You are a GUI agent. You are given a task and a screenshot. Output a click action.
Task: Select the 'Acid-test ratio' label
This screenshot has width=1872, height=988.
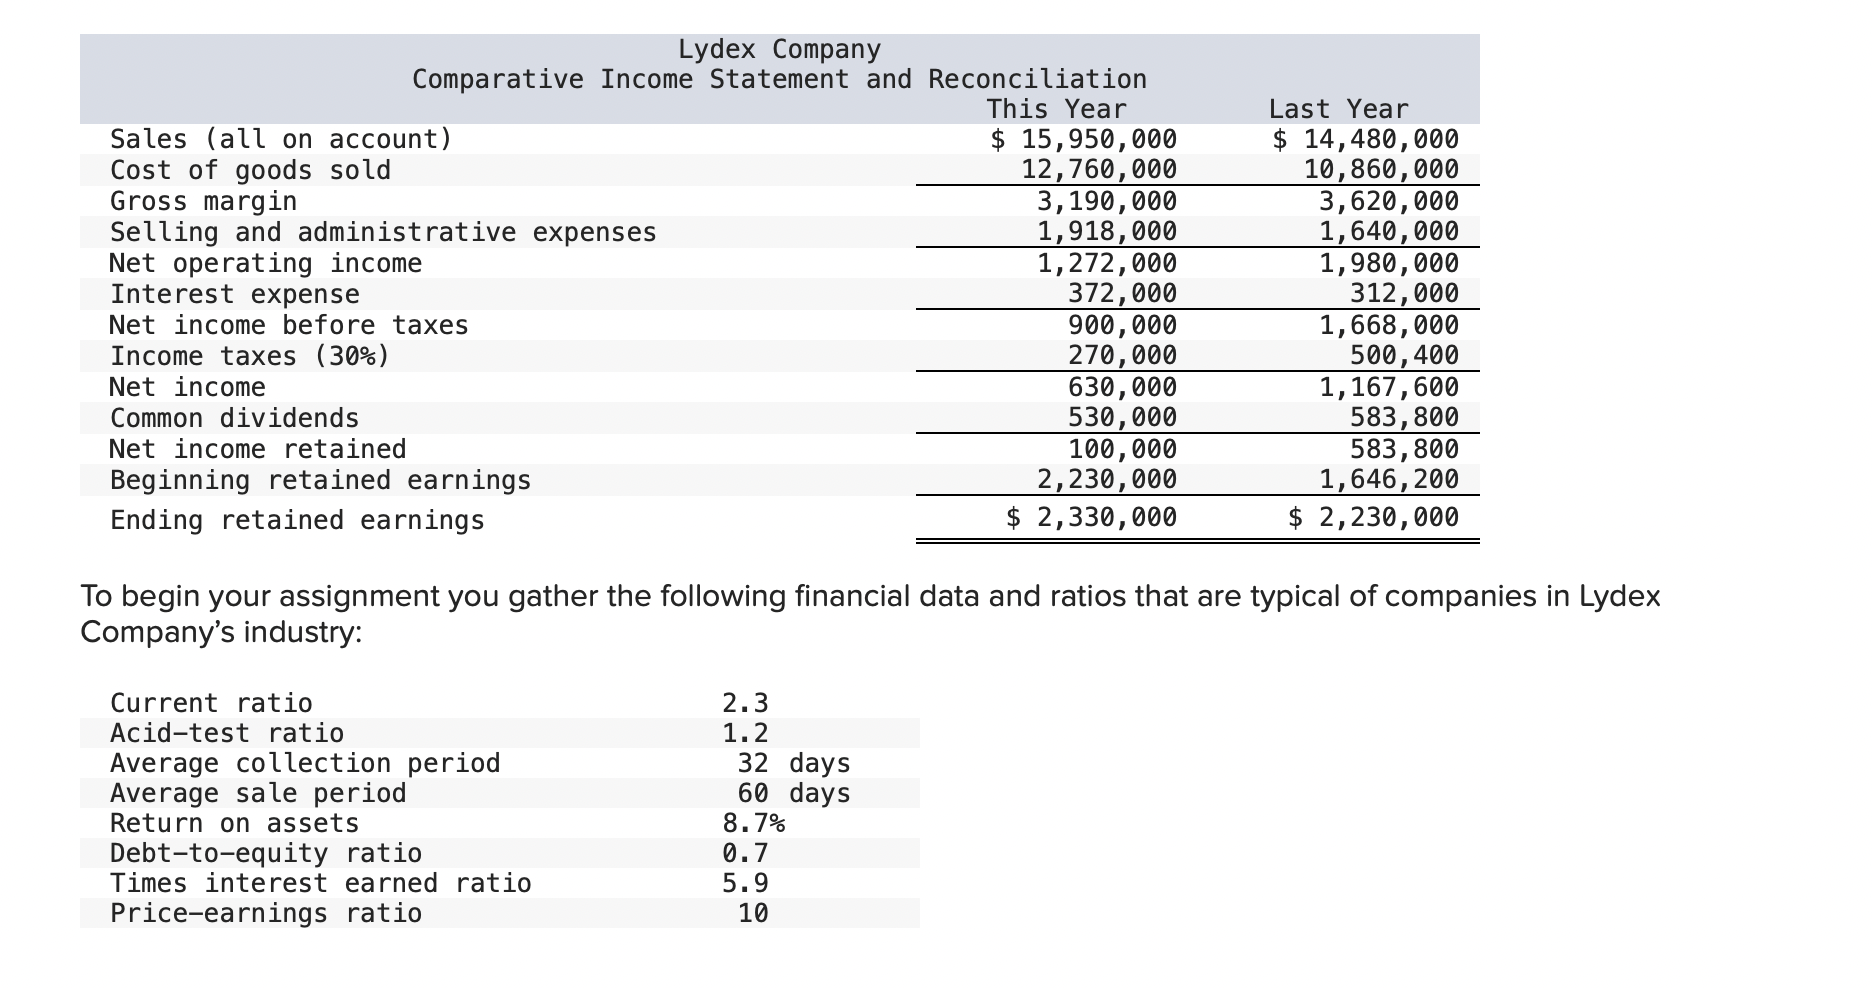click(x=227, y=733)
